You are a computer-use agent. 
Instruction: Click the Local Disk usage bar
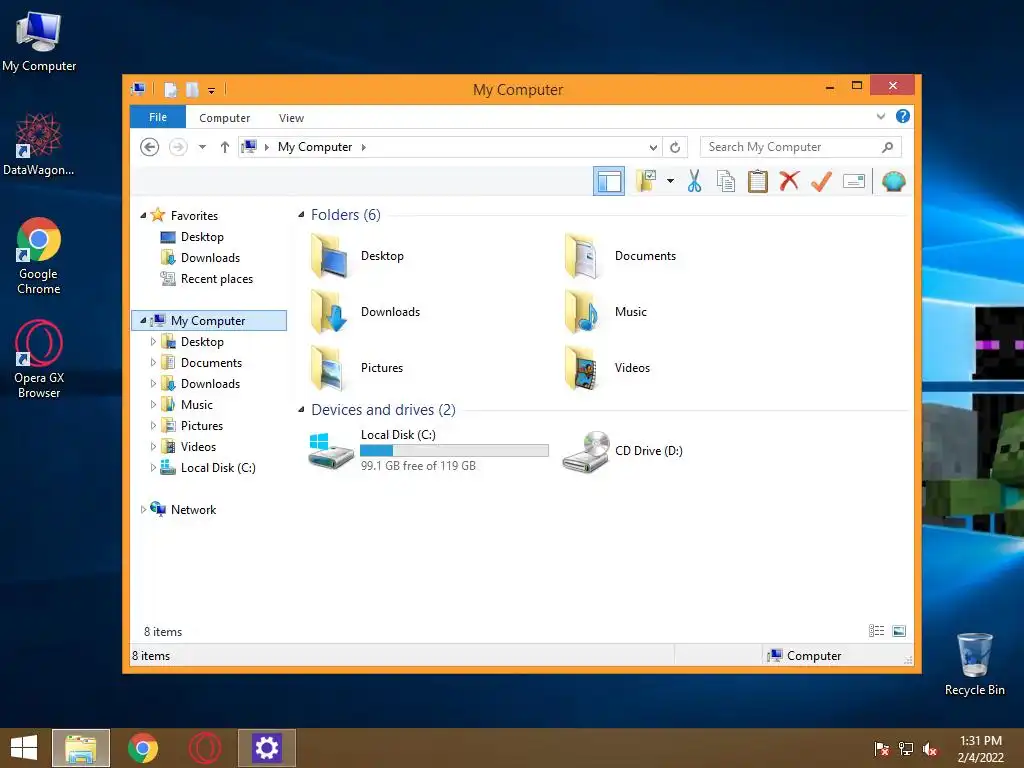pos(454,451)
